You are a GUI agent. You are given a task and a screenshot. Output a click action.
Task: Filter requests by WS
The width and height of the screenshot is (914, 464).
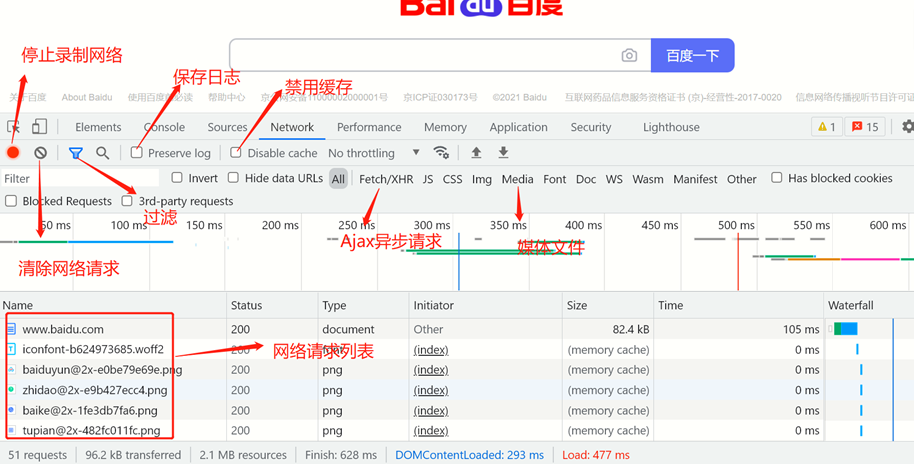click(x=614, y=179)
